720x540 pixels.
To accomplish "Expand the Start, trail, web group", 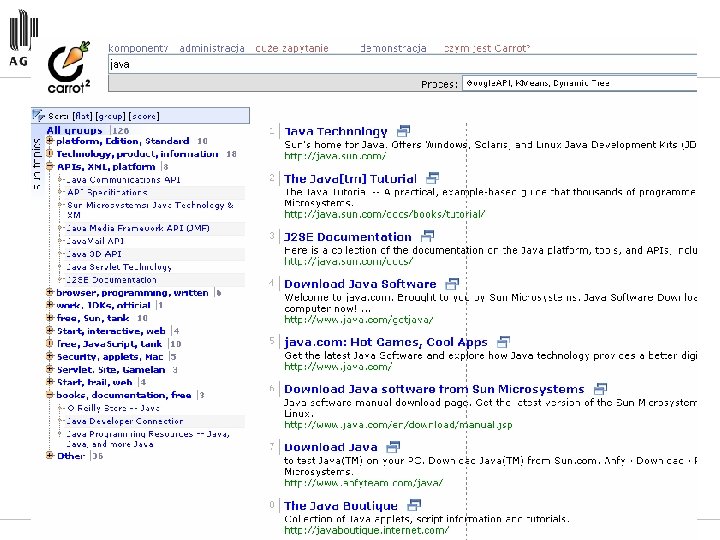I will tap(50, 382).
